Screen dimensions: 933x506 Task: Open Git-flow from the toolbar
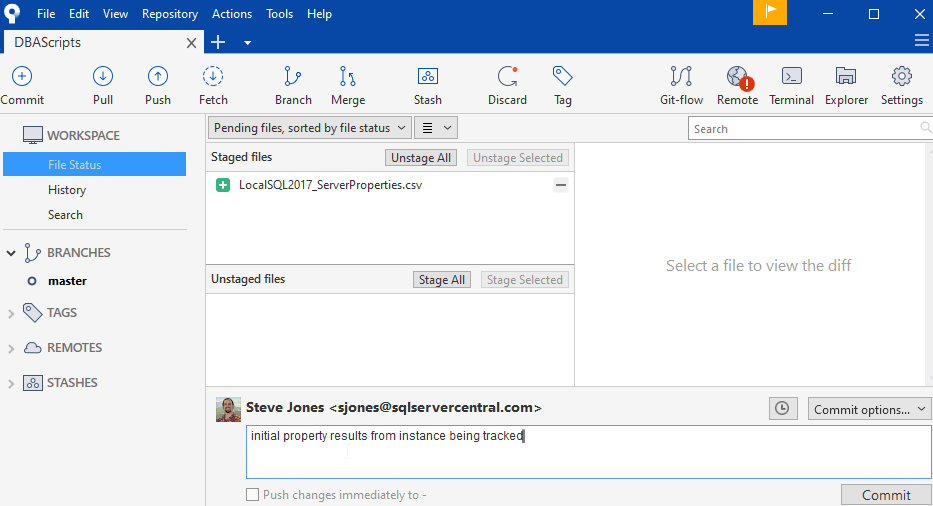pos(681,77)
